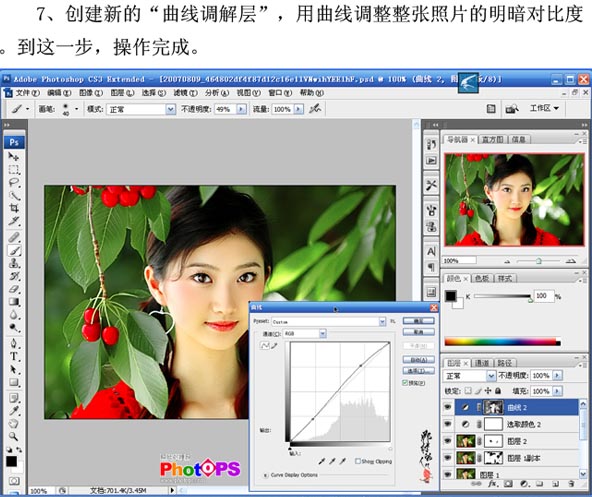The width and height of the screenshot is (592, 497).
Task: Select the Lasso tool
Action: coord(14,182)
